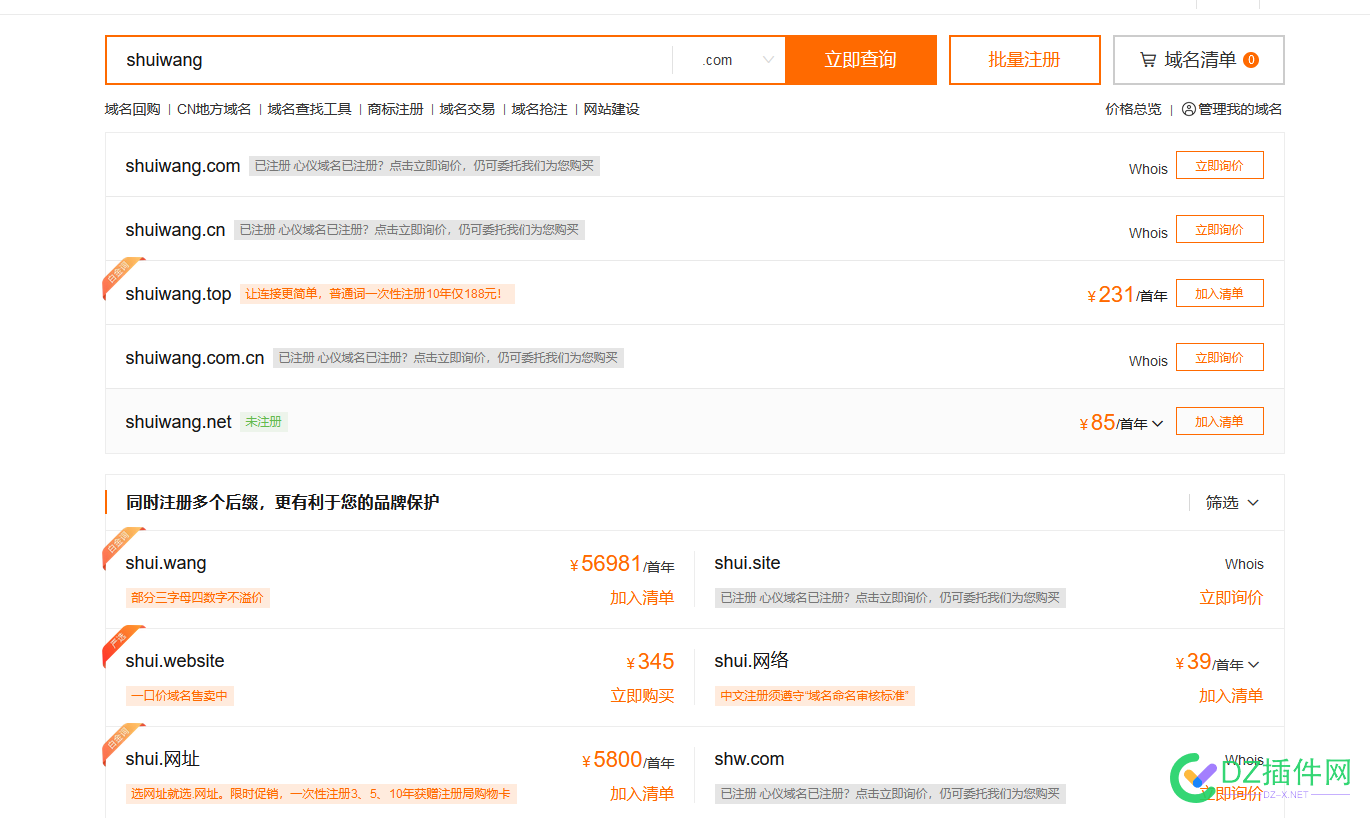This screenshot has width=1370, height=818.
Task: Click the shui.网址 domain name
Action: click(163, 759)
